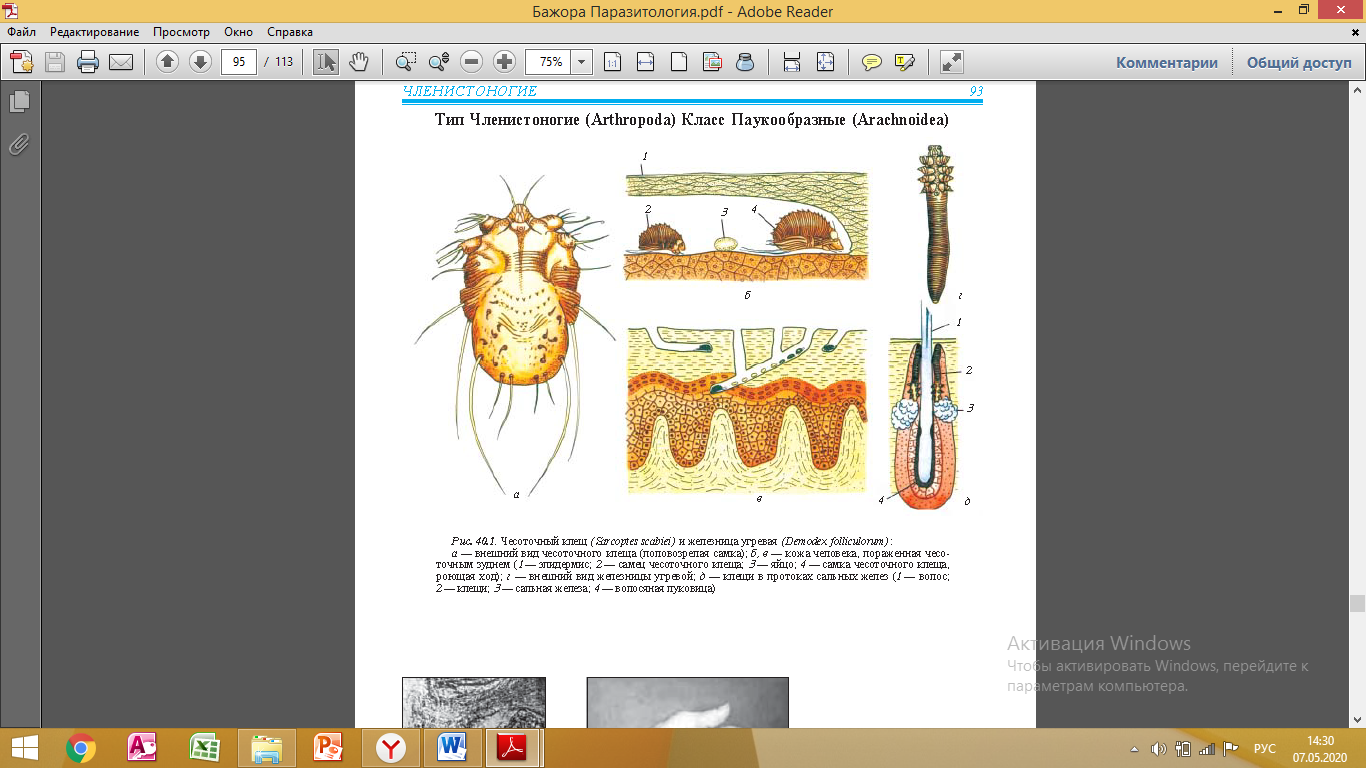This screenshot has height=768, width=1366.
Task: Open the Файл menu
Action: coord(22,32)
